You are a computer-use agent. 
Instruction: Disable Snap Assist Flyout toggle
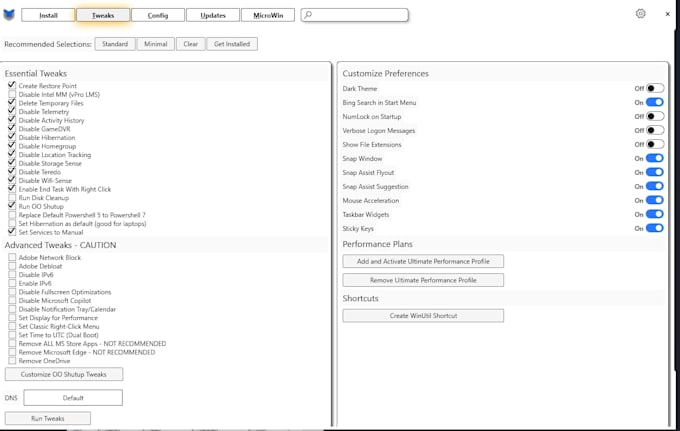click(x=654, y=172)
